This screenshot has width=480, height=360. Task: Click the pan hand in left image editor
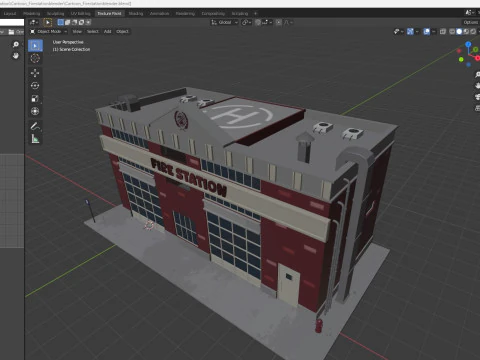(x=16, y=56)
